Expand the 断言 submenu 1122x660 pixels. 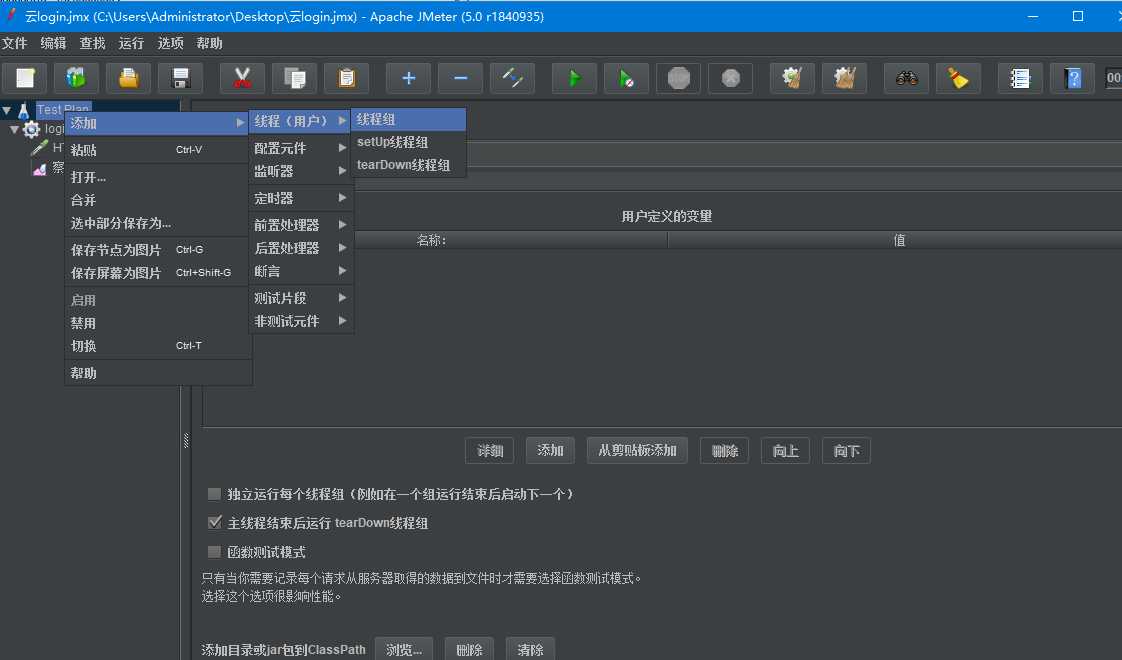point(301,271)
